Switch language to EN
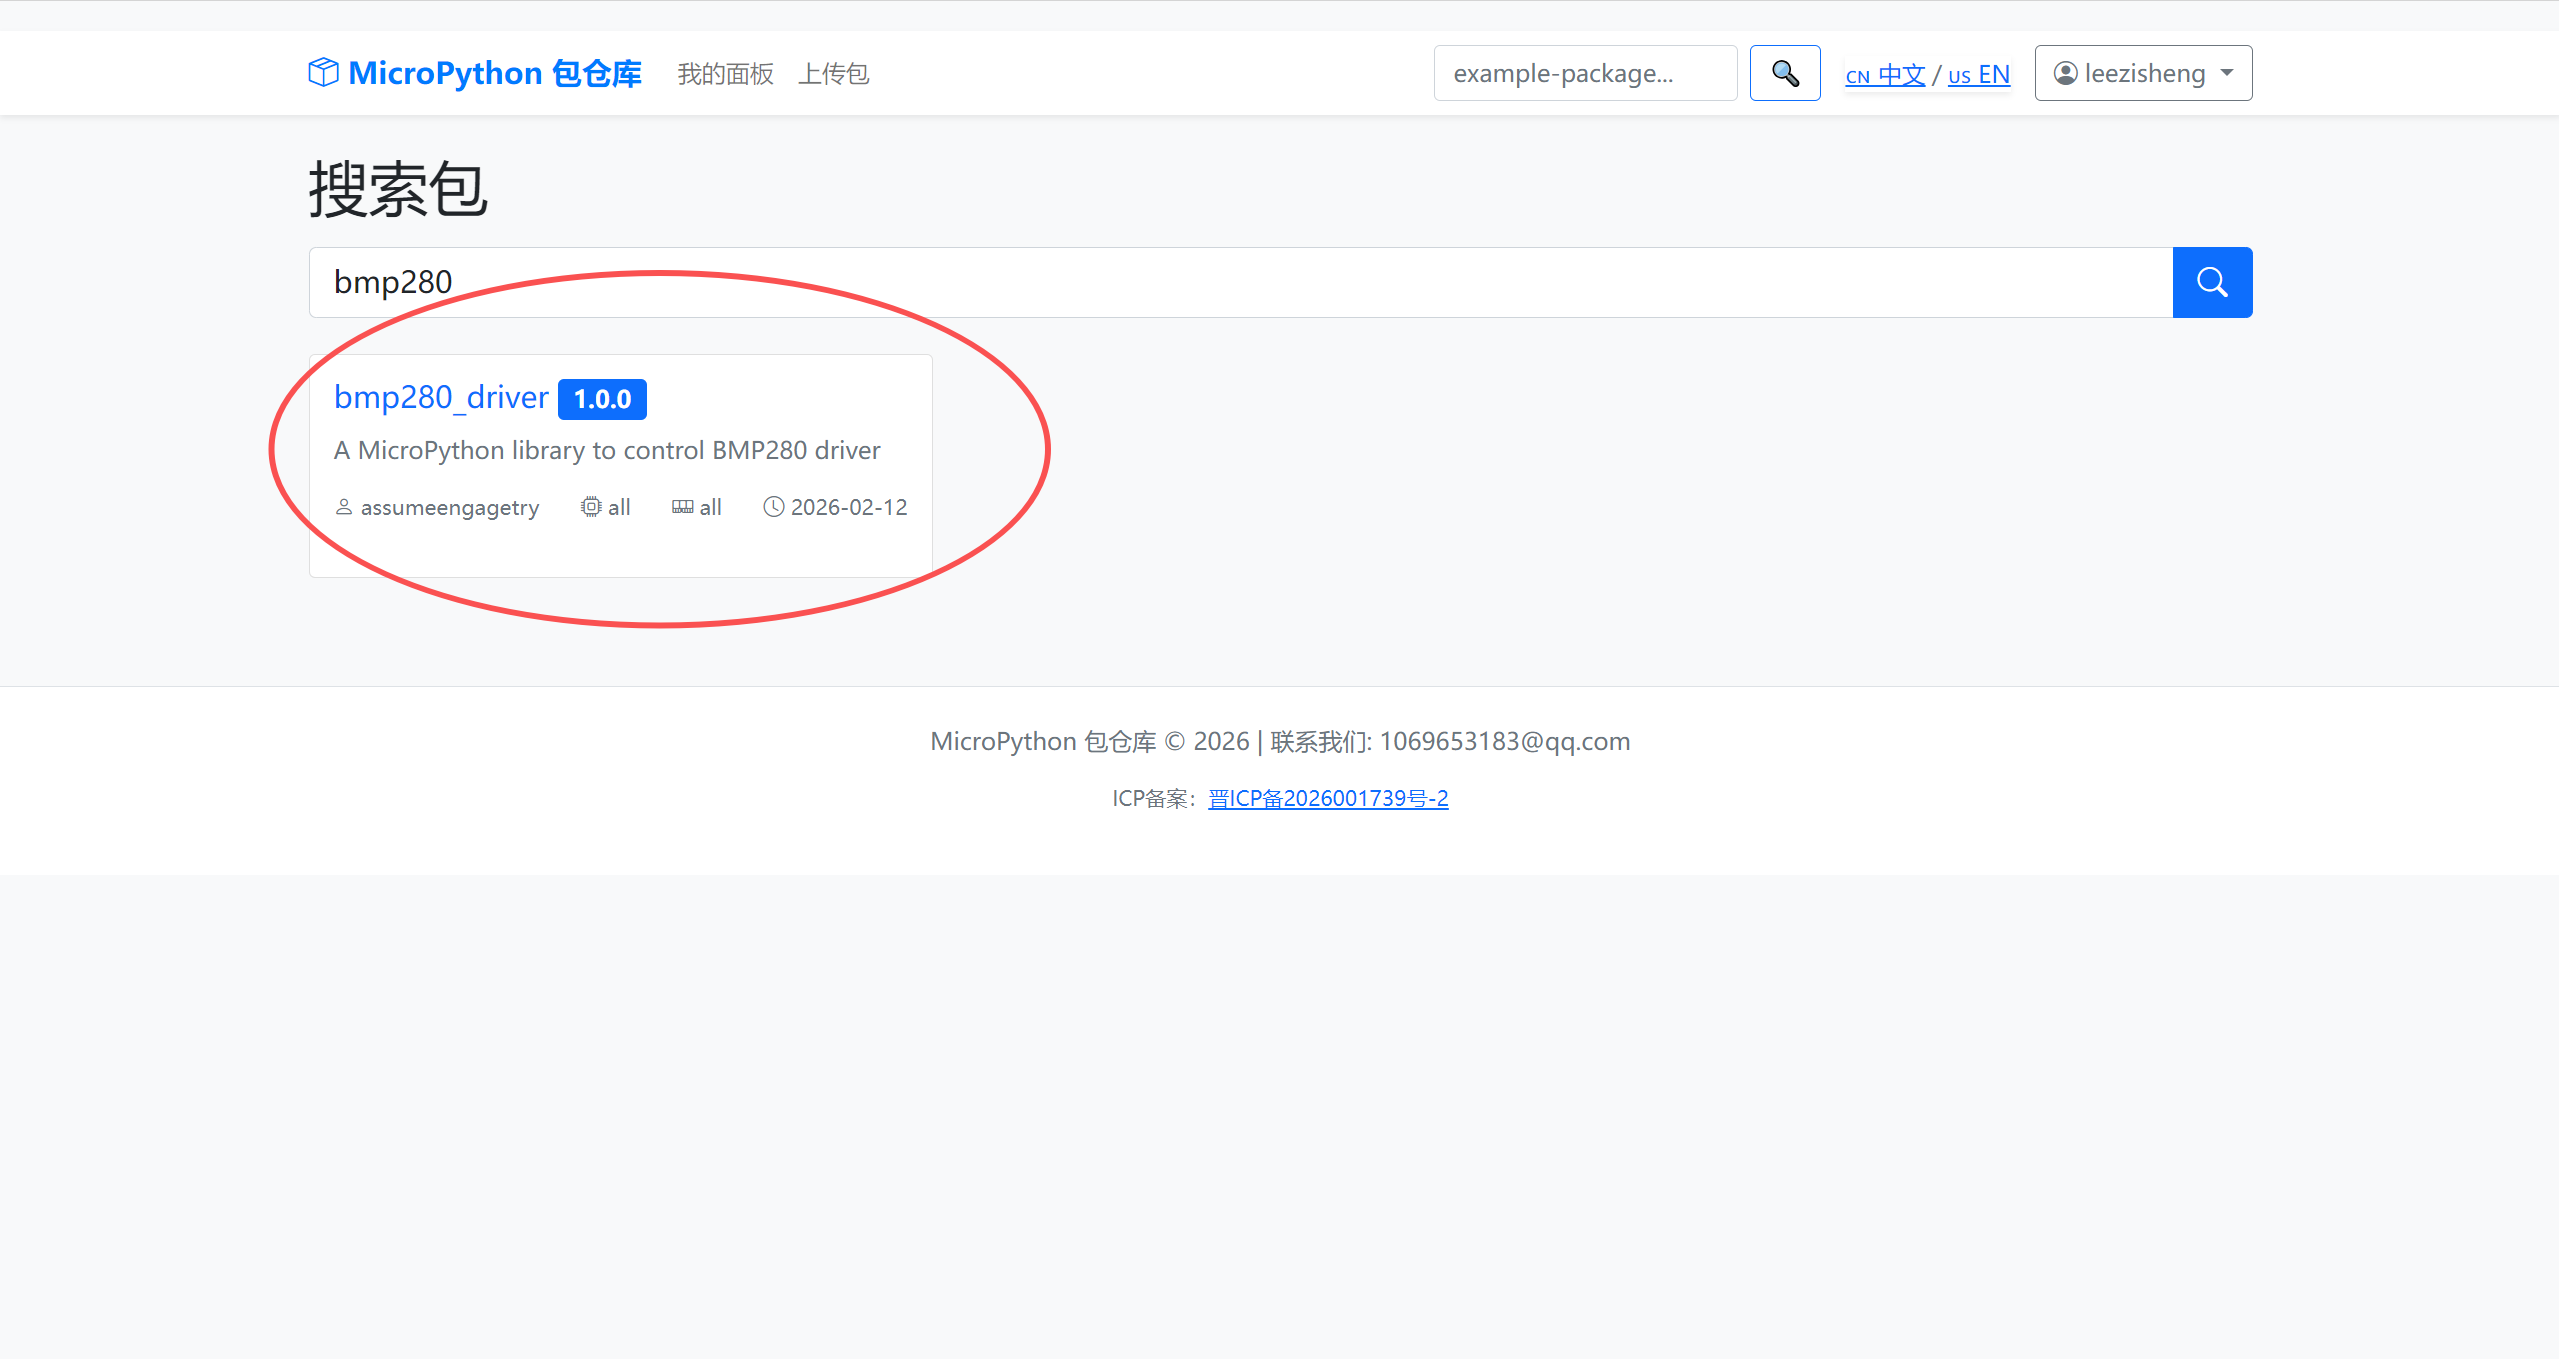Screen dimensions: 2559x1359 pyautogui.click(x=1979, y=75)
